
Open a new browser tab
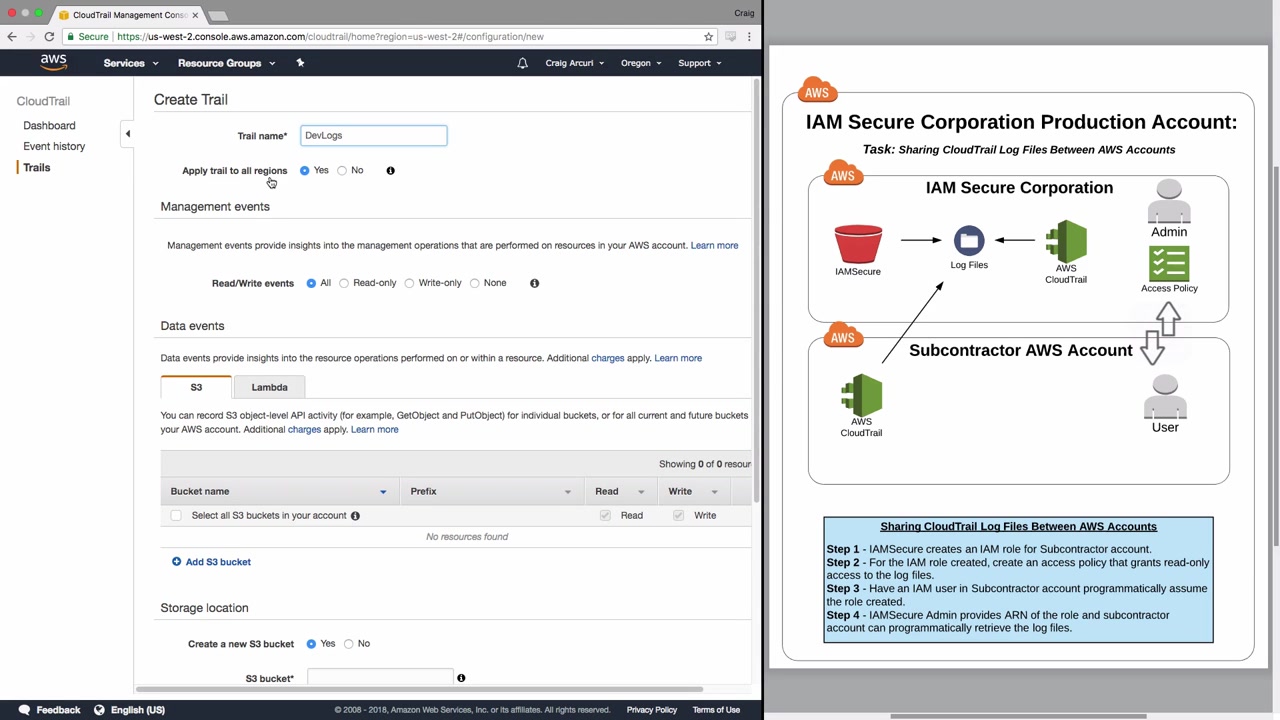click(218, 15)
